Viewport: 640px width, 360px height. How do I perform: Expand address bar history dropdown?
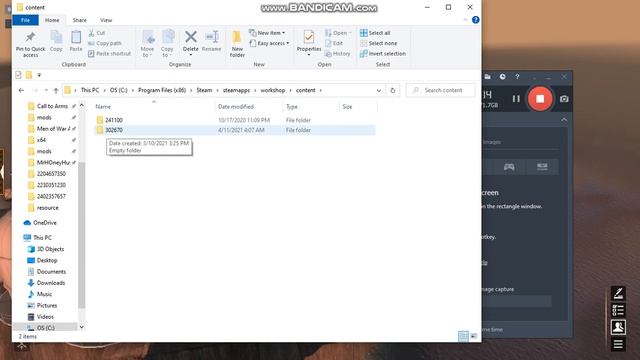point(379,90)
